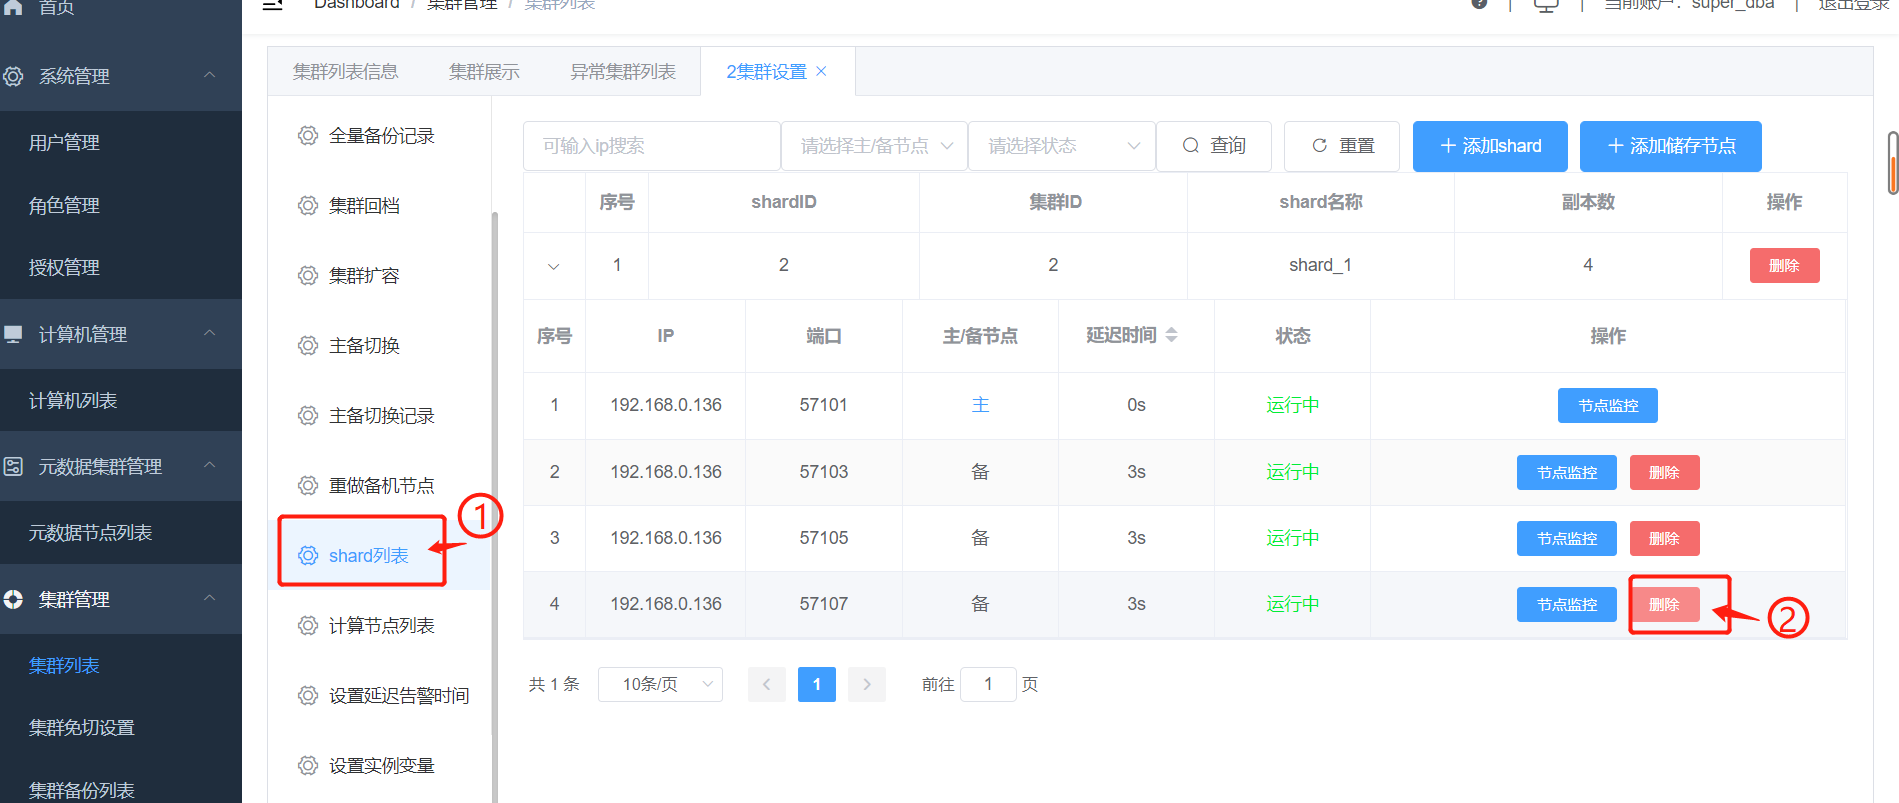The height and width of the screenshot is (803, 1899).
Task: Click the 集群管理 icon in sidebar
Action: click(13, 599)
